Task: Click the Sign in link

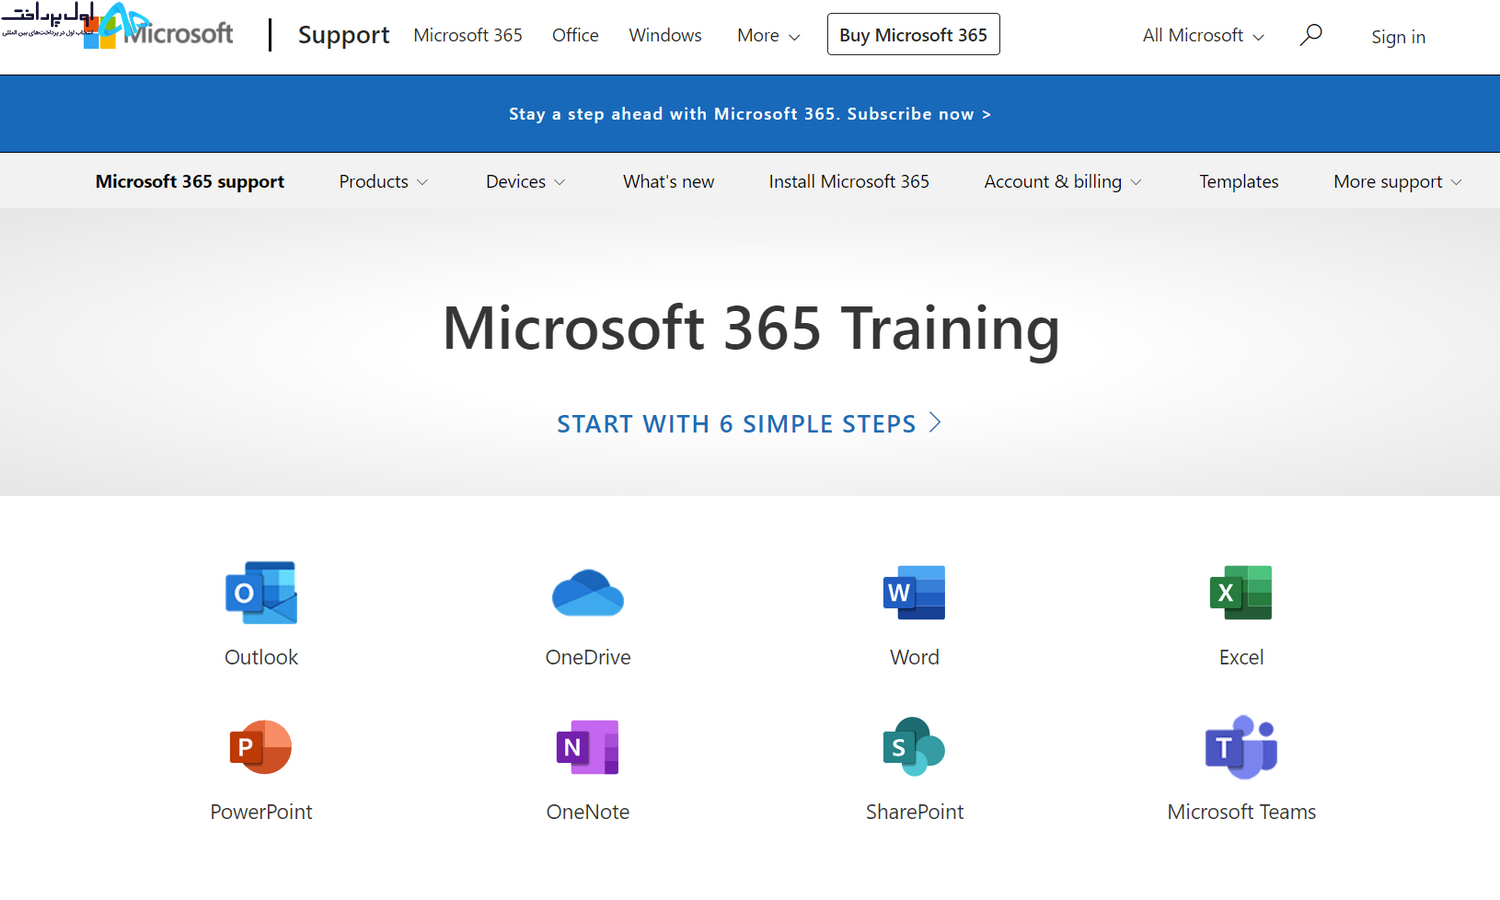Action: coord(1398,37)
